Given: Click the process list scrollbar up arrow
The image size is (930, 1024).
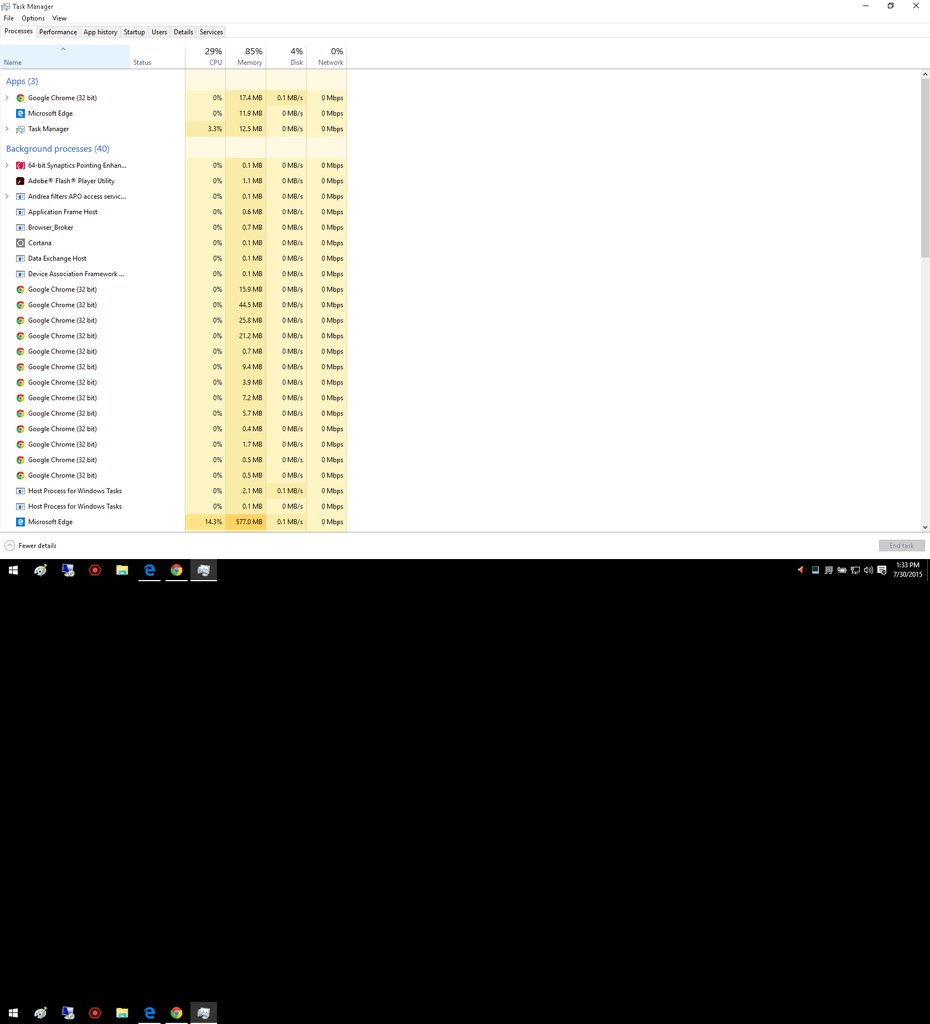Looking at the screenshot, I should tap(925, 74).
